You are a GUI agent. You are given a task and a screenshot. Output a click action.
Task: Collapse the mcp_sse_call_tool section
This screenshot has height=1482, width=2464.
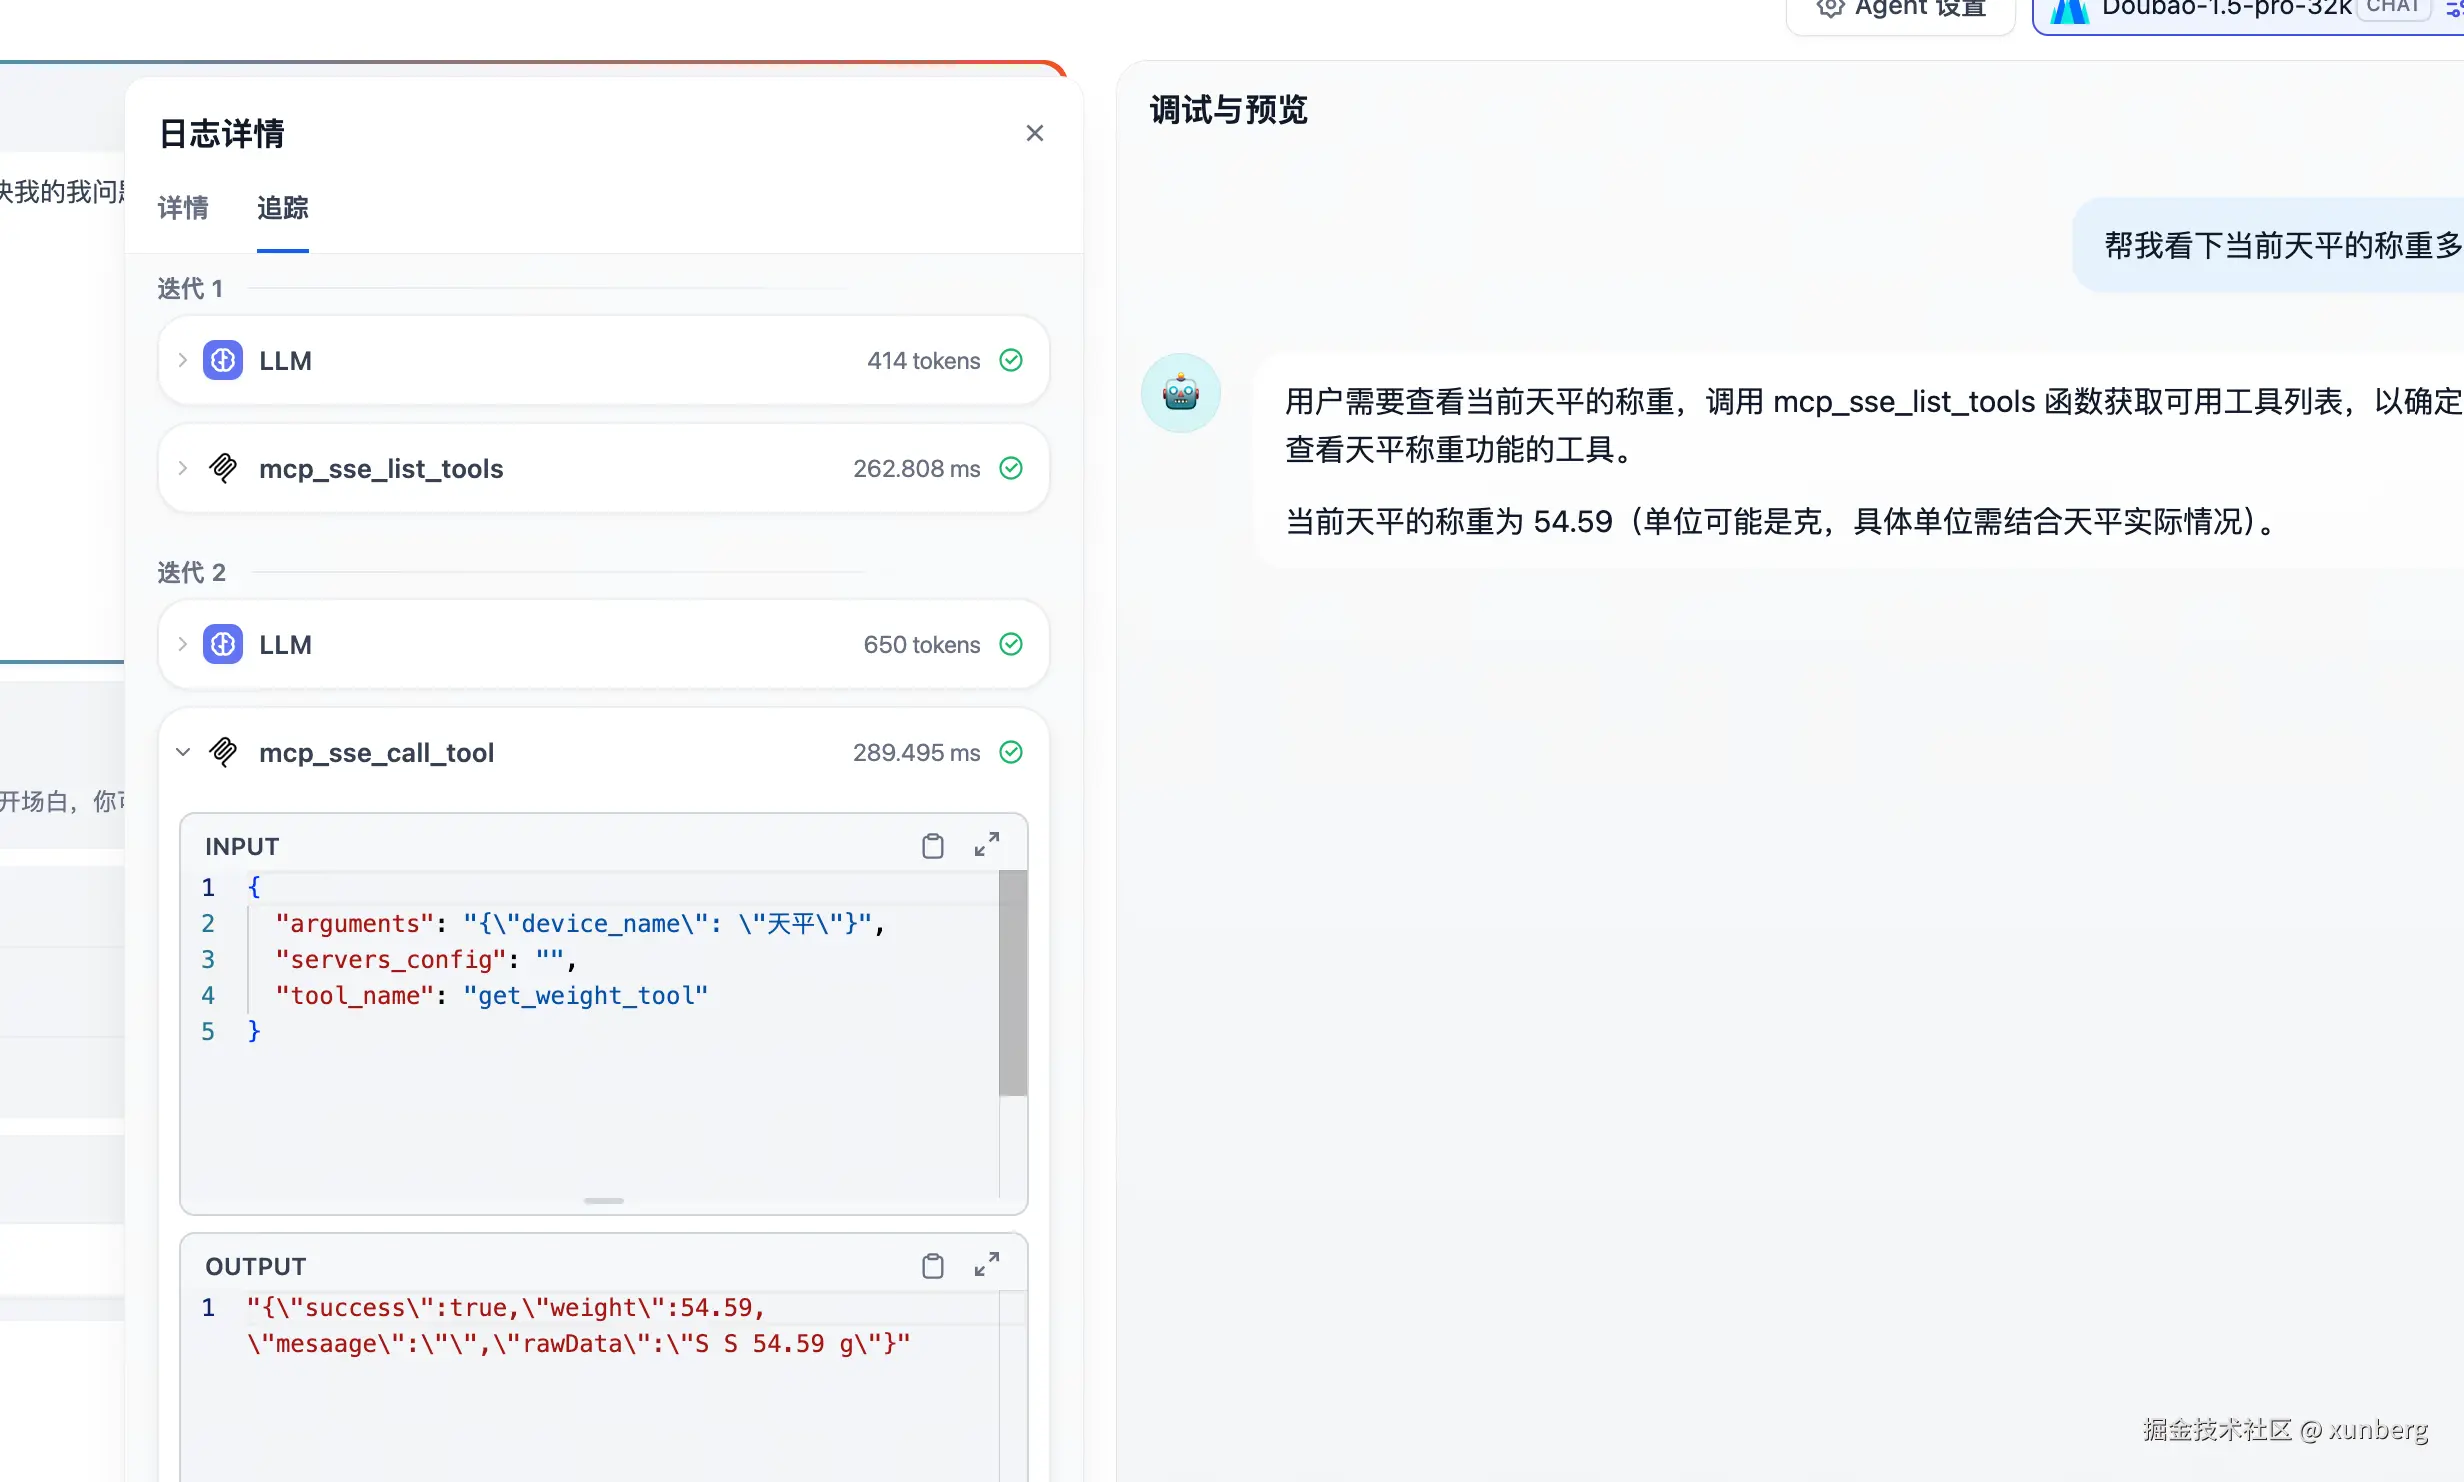coord(182,752)
